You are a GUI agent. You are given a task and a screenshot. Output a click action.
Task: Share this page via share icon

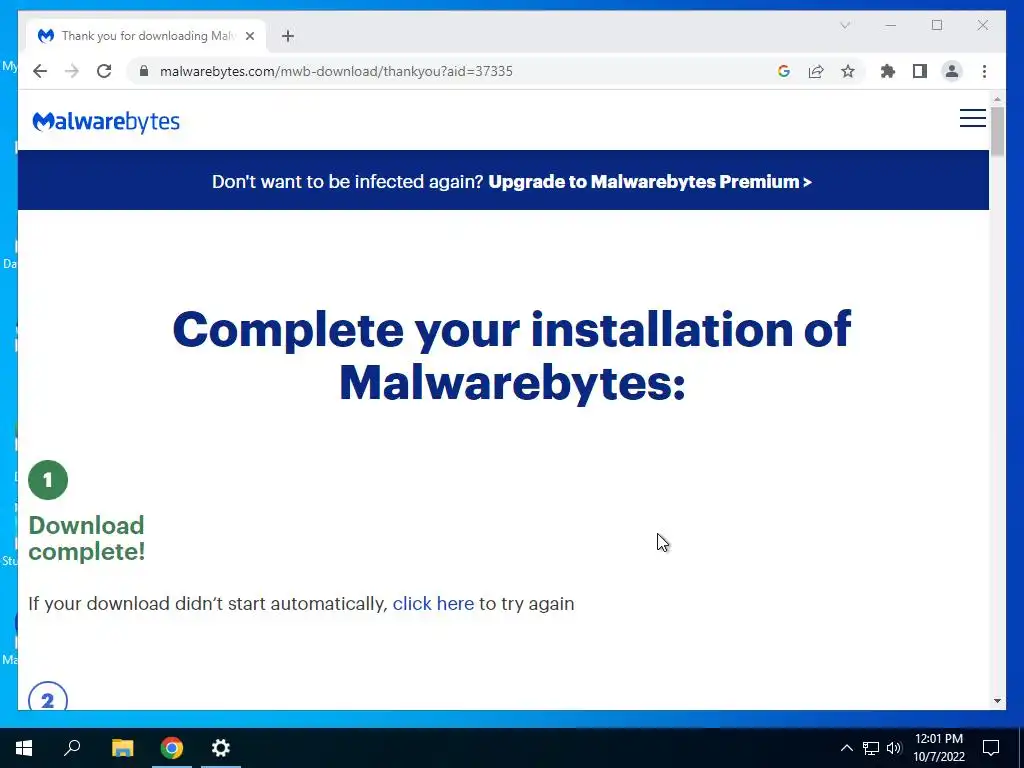816,71
